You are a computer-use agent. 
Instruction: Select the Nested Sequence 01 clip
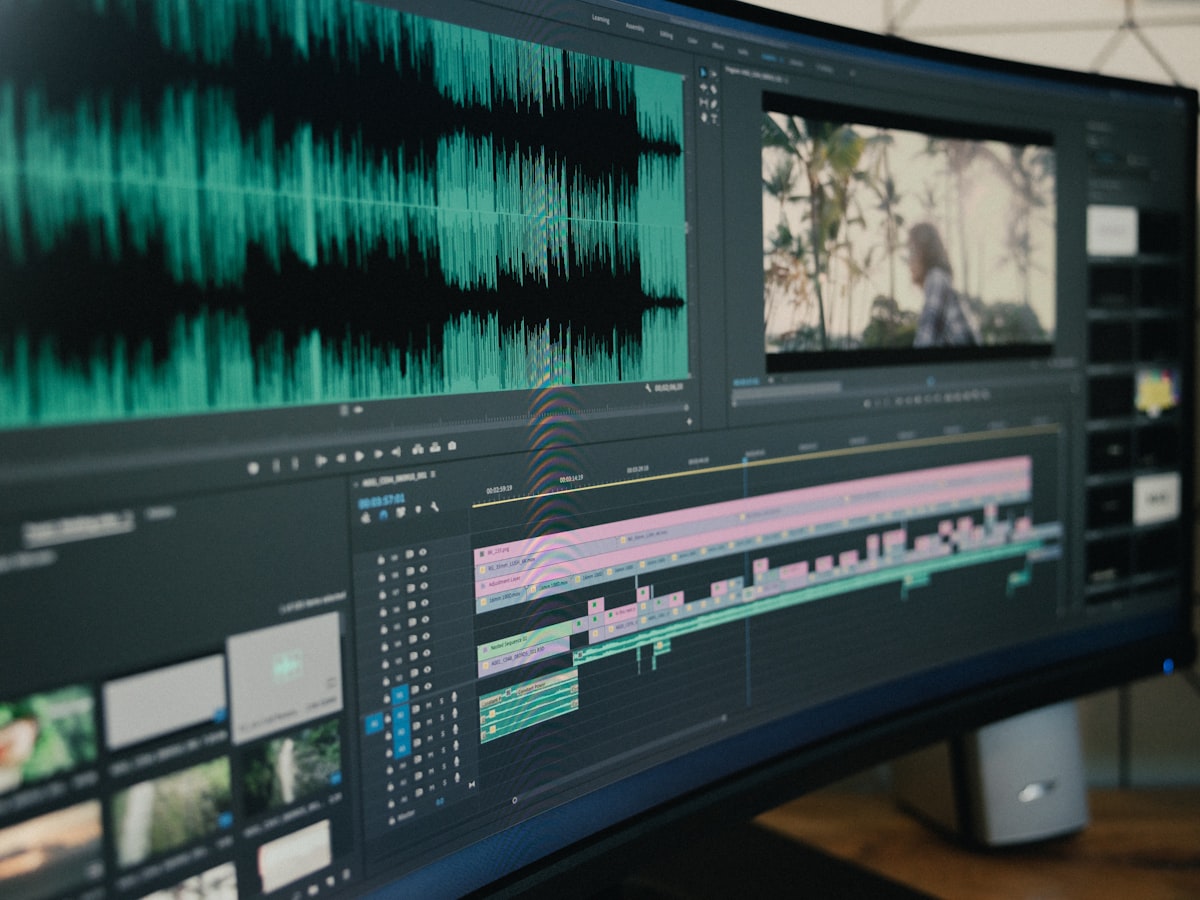[x=523, y=642]
